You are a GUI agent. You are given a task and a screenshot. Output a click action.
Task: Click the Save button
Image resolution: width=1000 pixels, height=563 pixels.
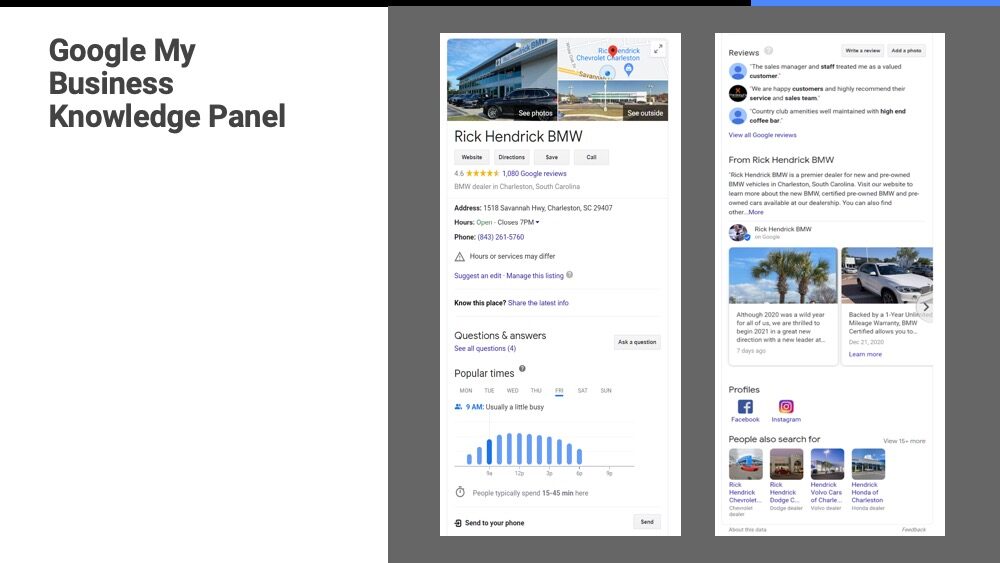point(552,157)
